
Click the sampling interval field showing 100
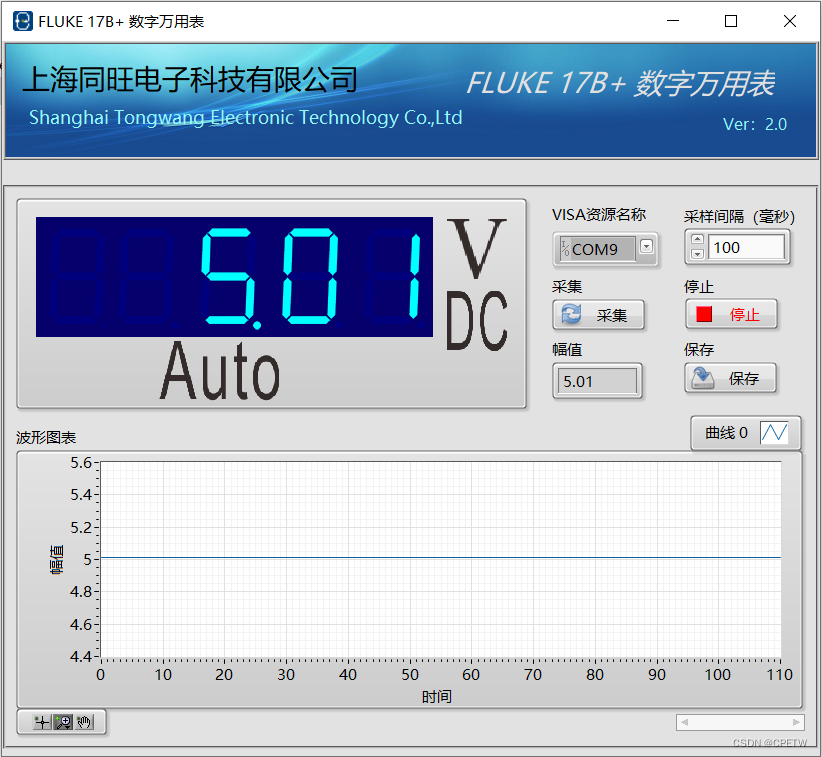pos(746,247)
